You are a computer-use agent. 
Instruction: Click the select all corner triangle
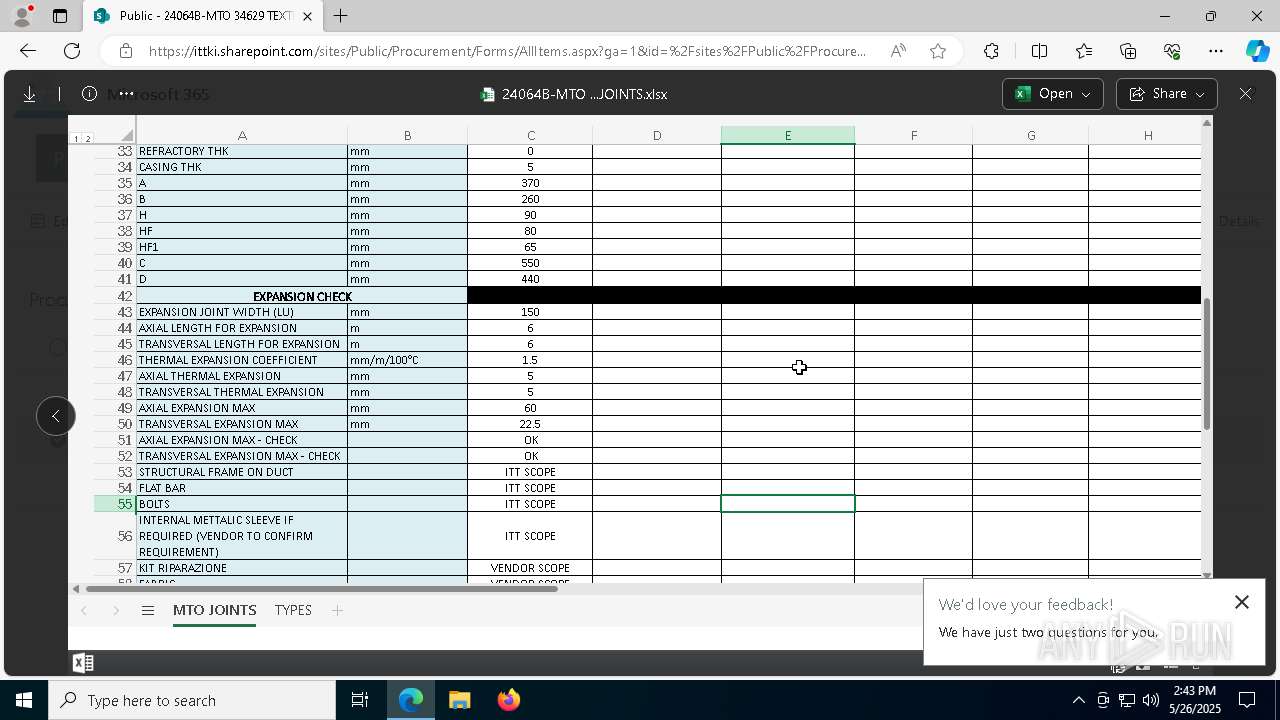click(x=127, y=136)
